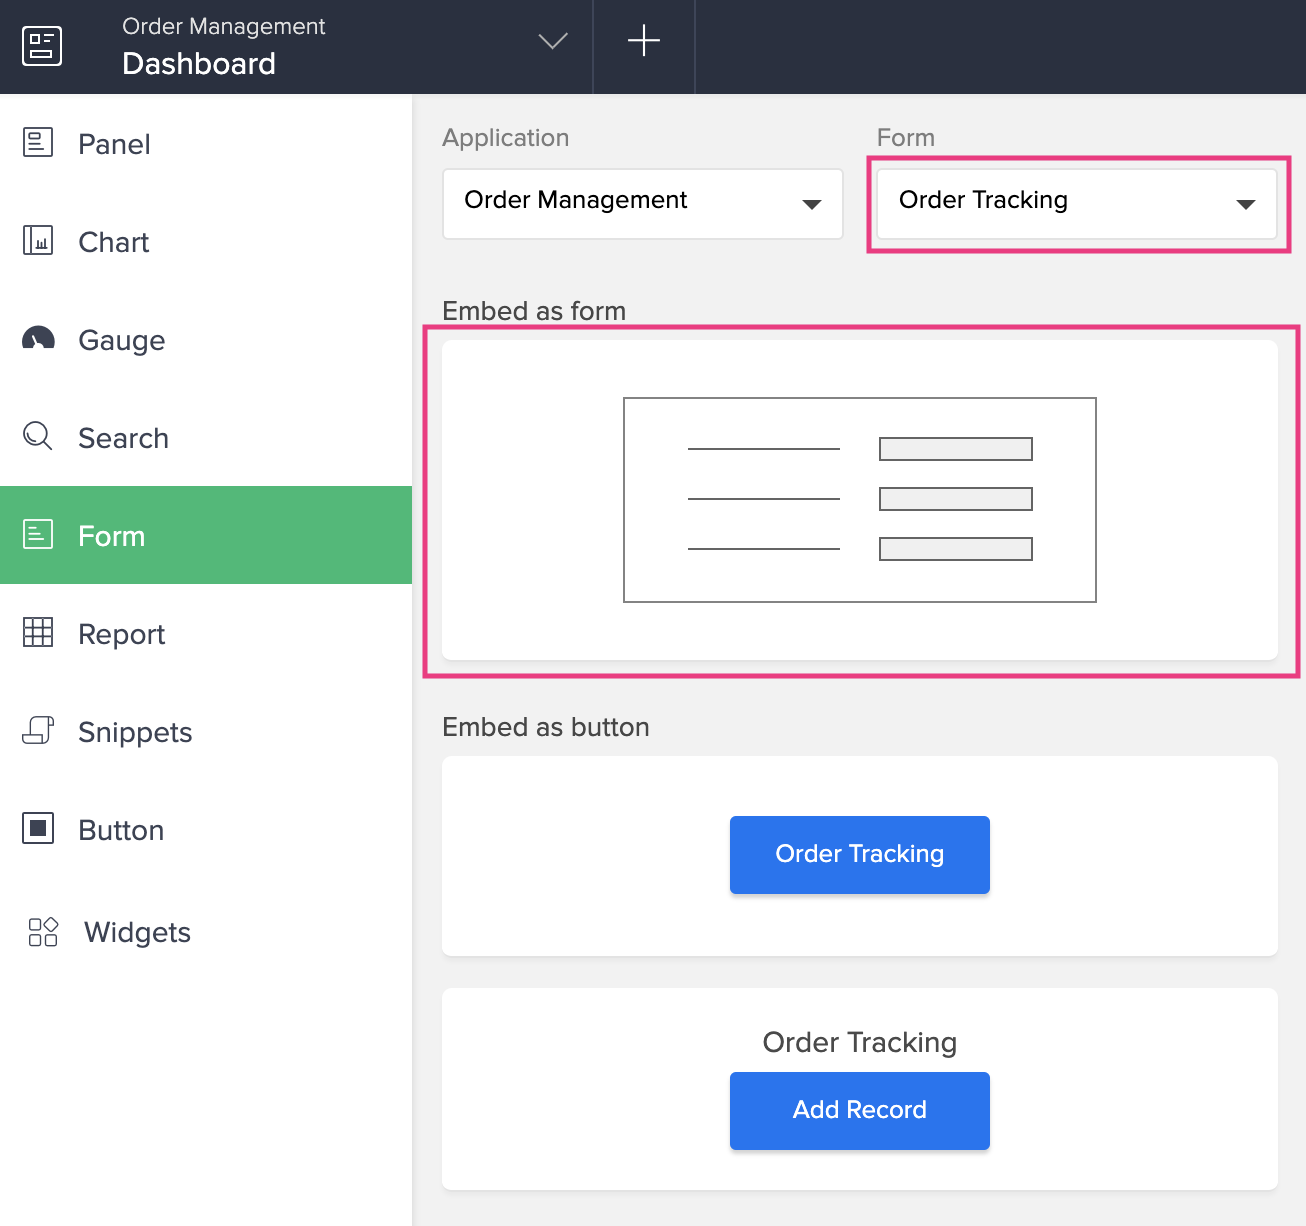Select the Report label in sidebar

pos(121,634)
